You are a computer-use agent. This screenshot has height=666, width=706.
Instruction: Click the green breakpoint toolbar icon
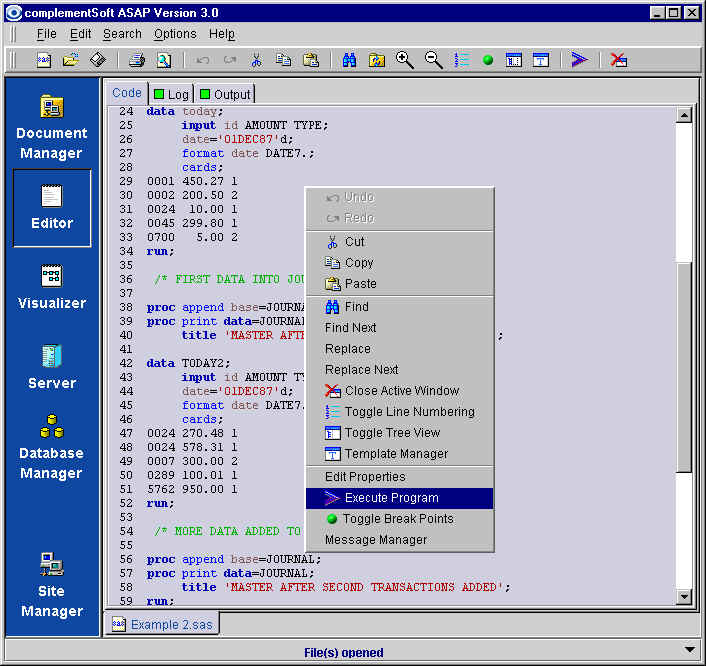[x=488, y=60]
